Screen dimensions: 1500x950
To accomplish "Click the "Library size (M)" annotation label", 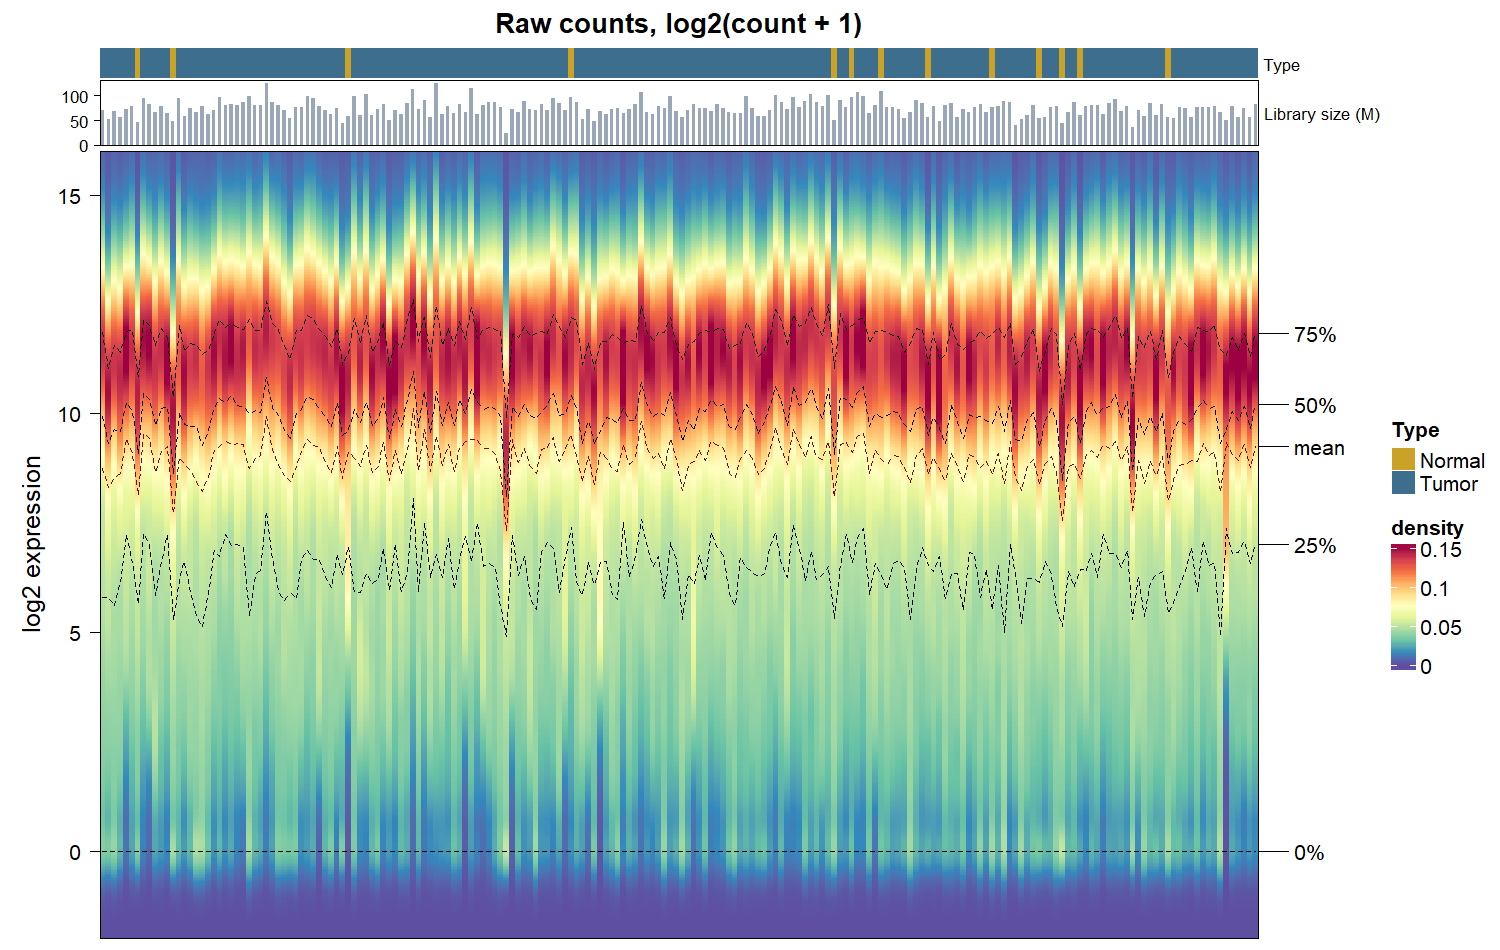I will 1322,114.
